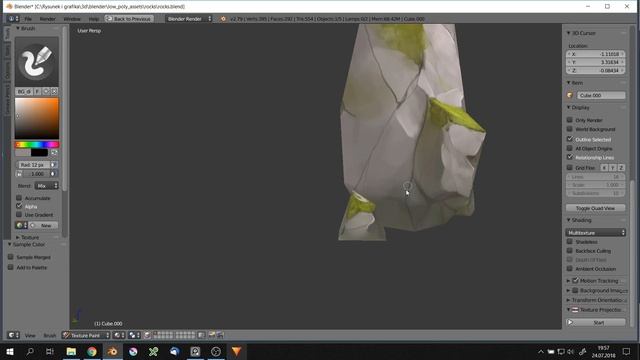Unlink the brush using the X icon
The width and height of the screenshot is (640, 360).
54,91
